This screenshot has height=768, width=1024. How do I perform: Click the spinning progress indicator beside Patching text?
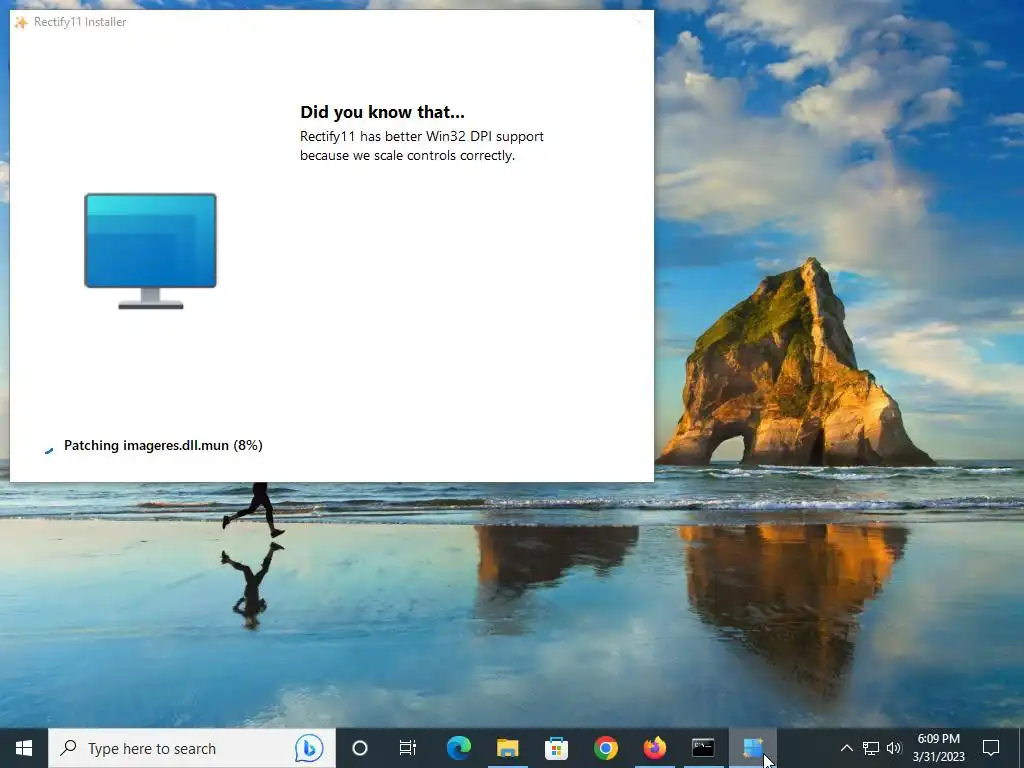[49, 449]
